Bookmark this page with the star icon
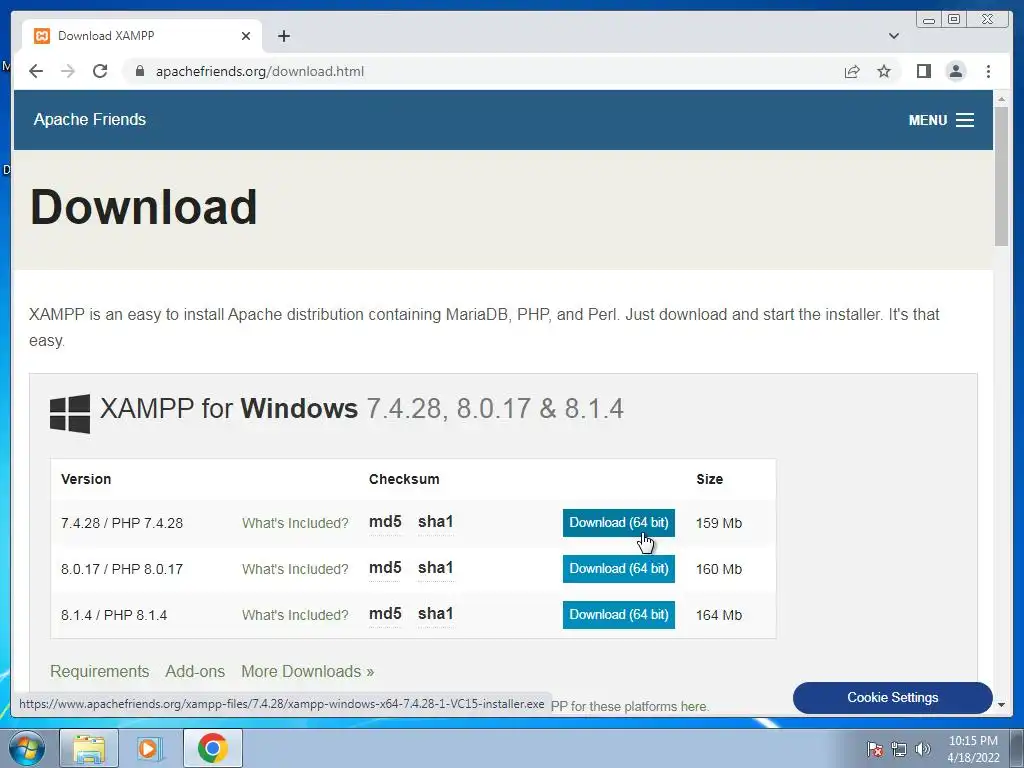 [884, 71]
